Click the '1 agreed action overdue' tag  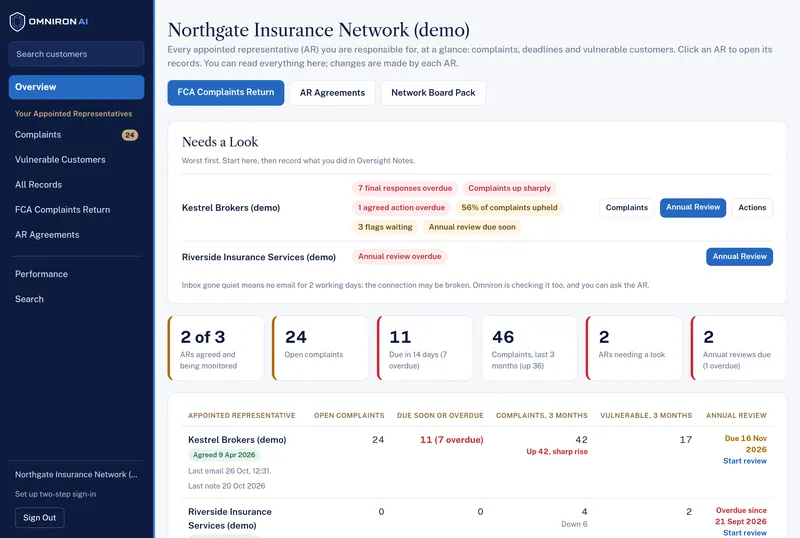click(x=401, y=208)
